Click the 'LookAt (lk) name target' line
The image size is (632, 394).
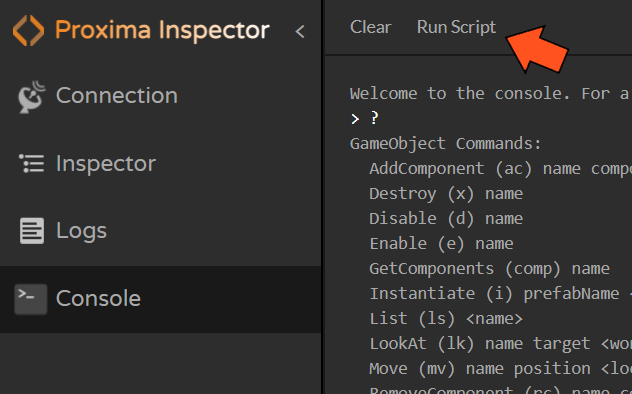501,343
